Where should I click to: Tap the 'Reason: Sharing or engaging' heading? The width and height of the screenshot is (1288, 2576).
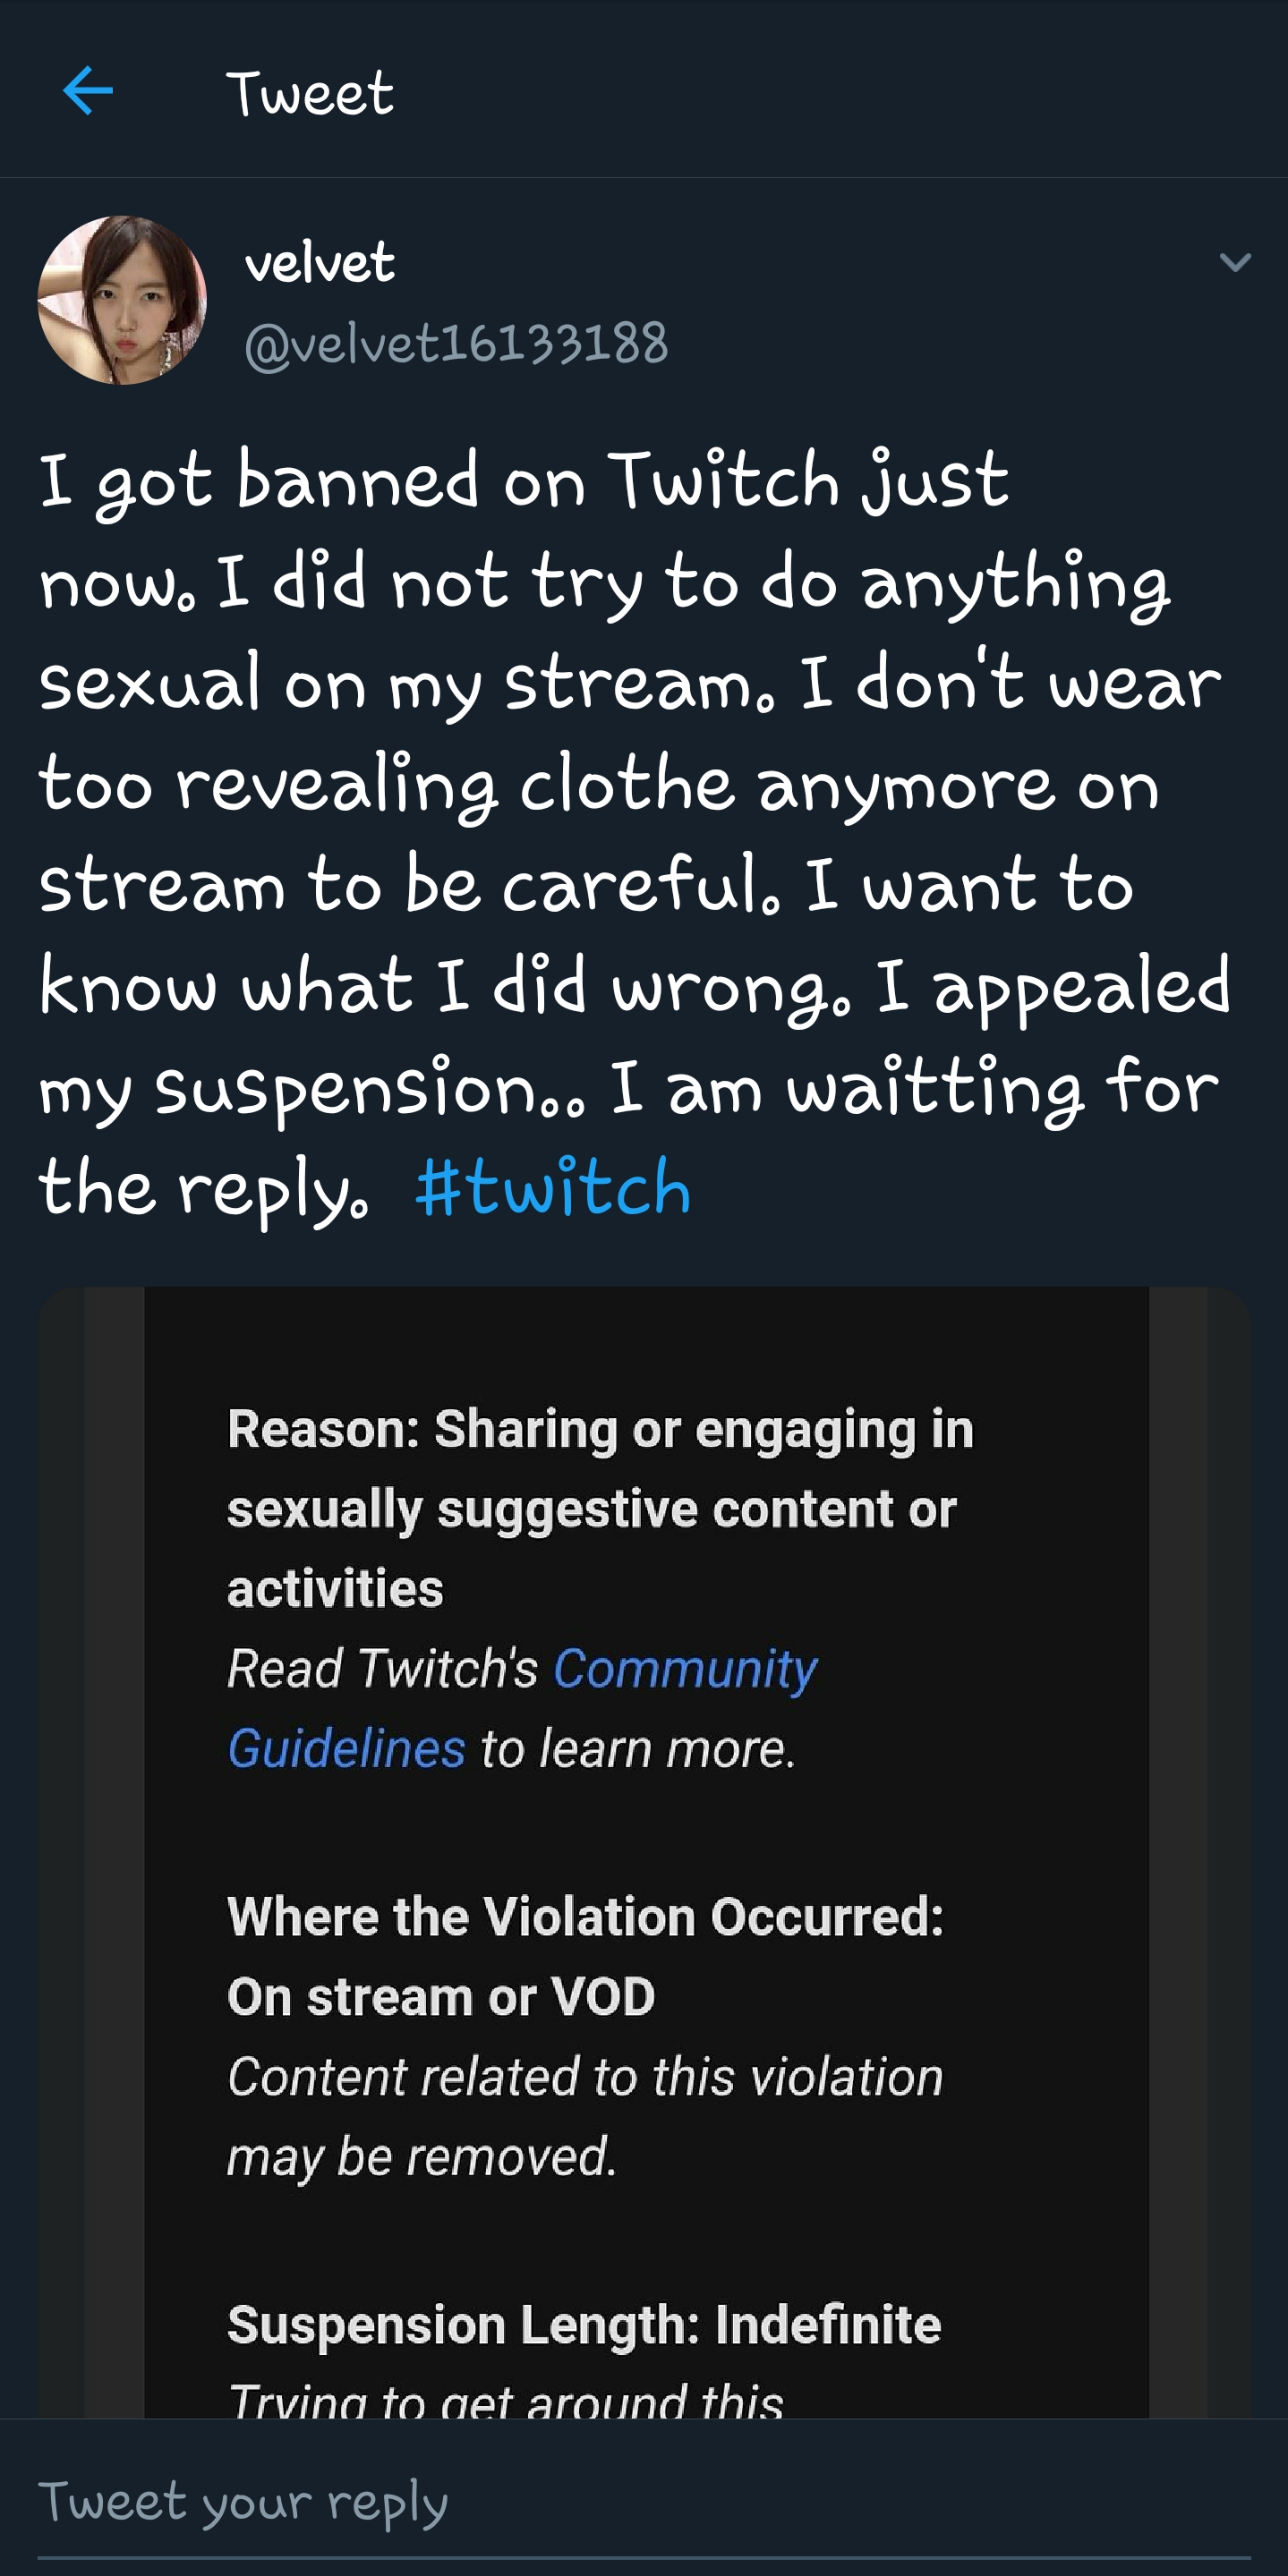coord(600,1428)
